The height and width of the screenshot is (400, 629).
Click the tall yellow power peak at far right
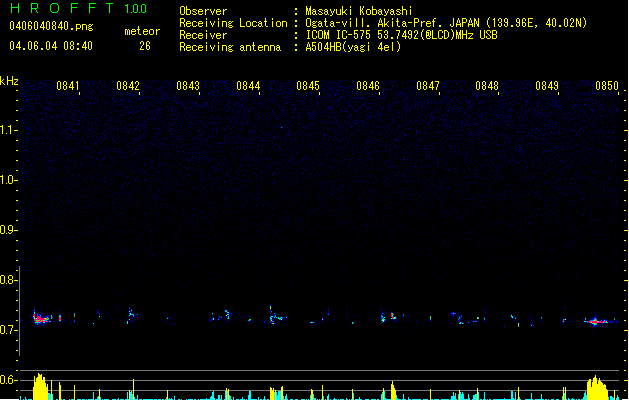(x=597, y=388)
